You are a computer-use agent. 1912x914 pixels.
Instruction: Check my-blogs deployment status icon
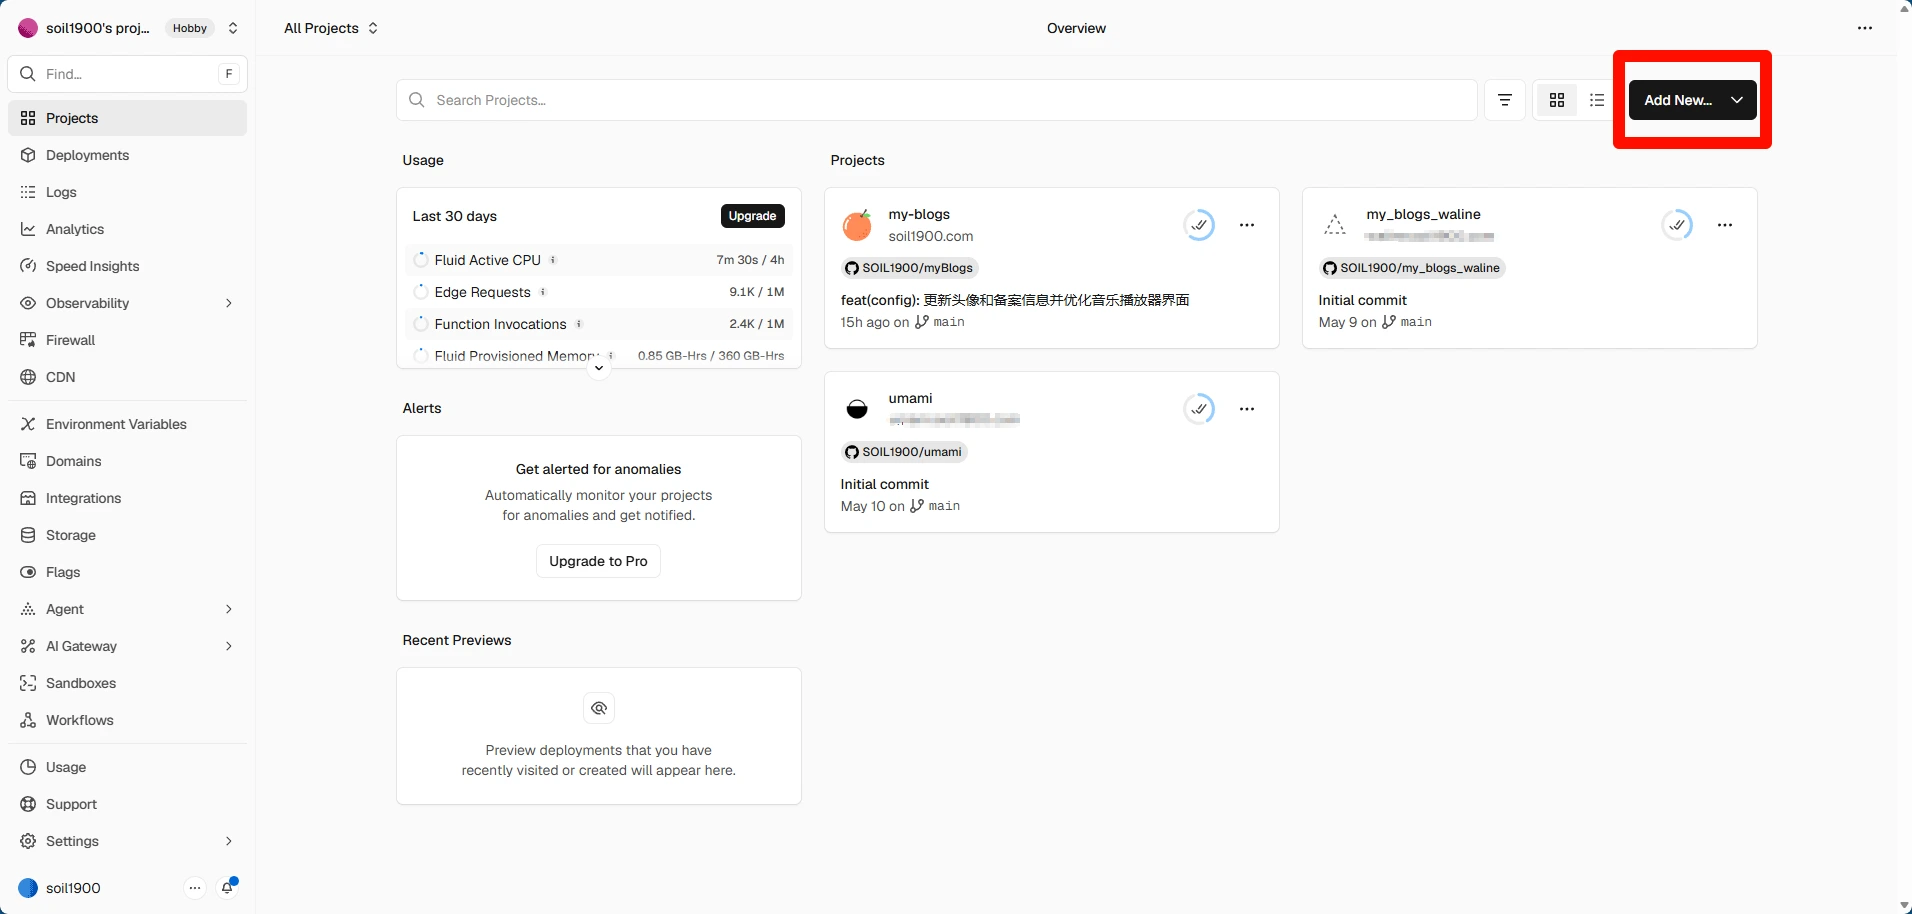[x=1199, y=225]
